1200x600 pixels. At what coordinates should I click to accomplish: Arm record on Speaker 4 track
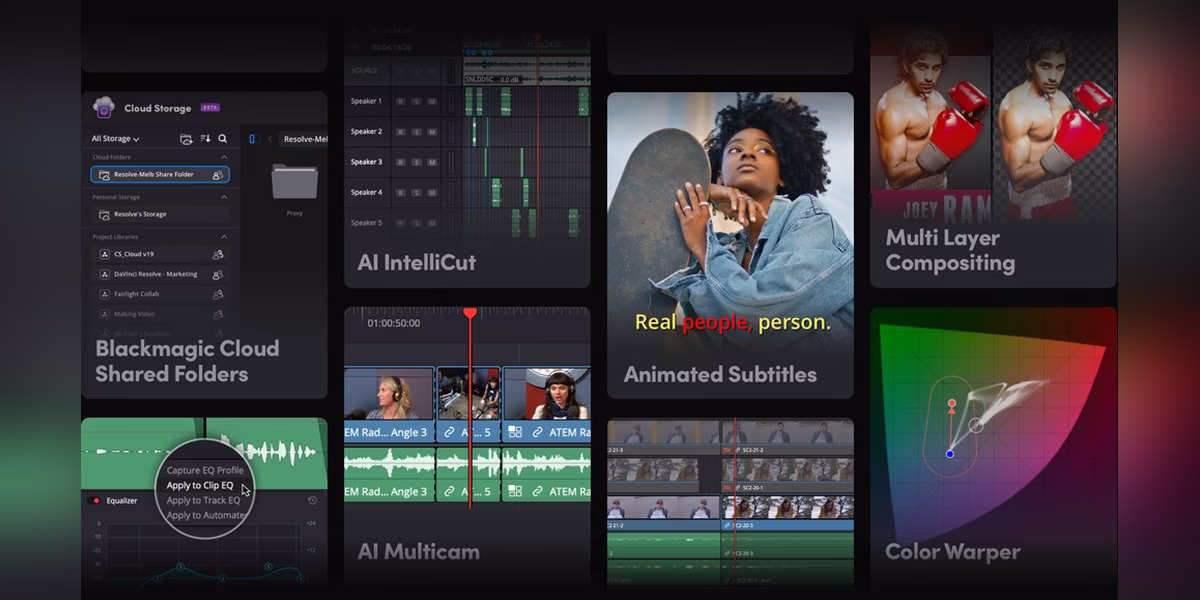coord(401,192)
